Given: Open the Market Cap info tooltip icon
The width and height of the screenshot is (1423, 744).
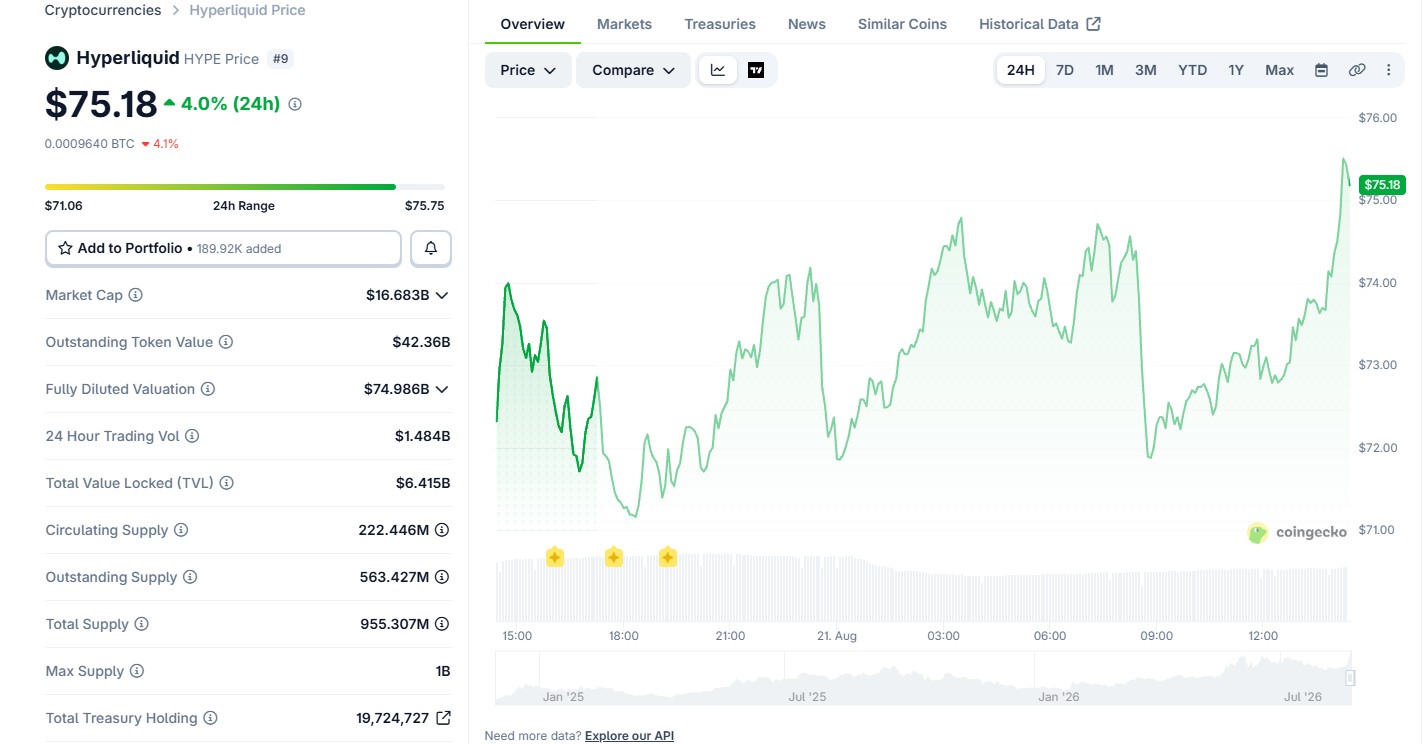Looking at the screenshot, I should [136, 295].
